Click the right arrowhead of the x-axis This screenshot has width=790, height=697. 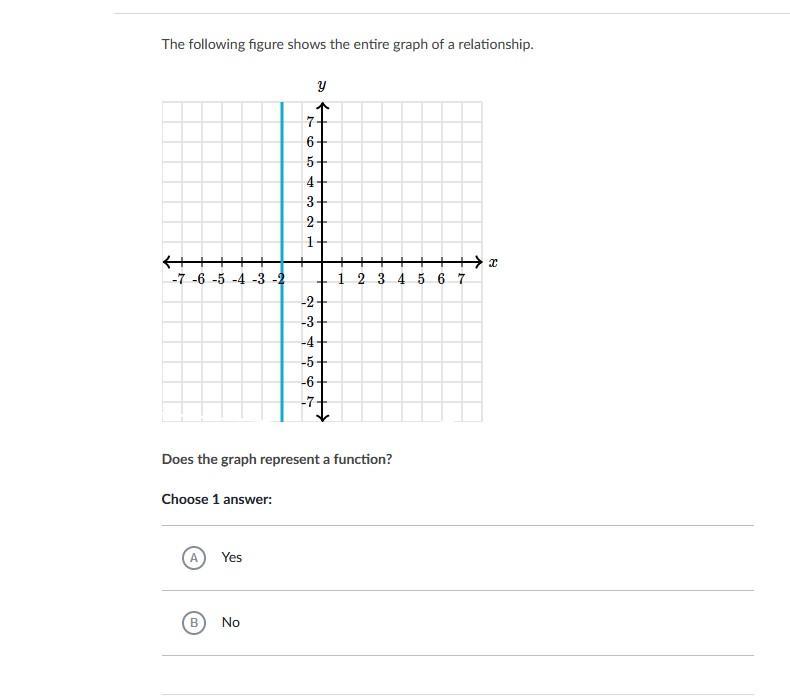click(x=478, y=262)
